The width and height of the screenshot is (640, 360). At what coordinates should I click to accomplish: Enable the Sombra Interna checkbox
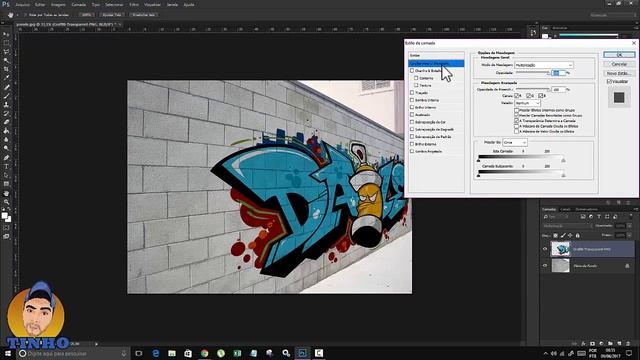click(x=412, y=100)
